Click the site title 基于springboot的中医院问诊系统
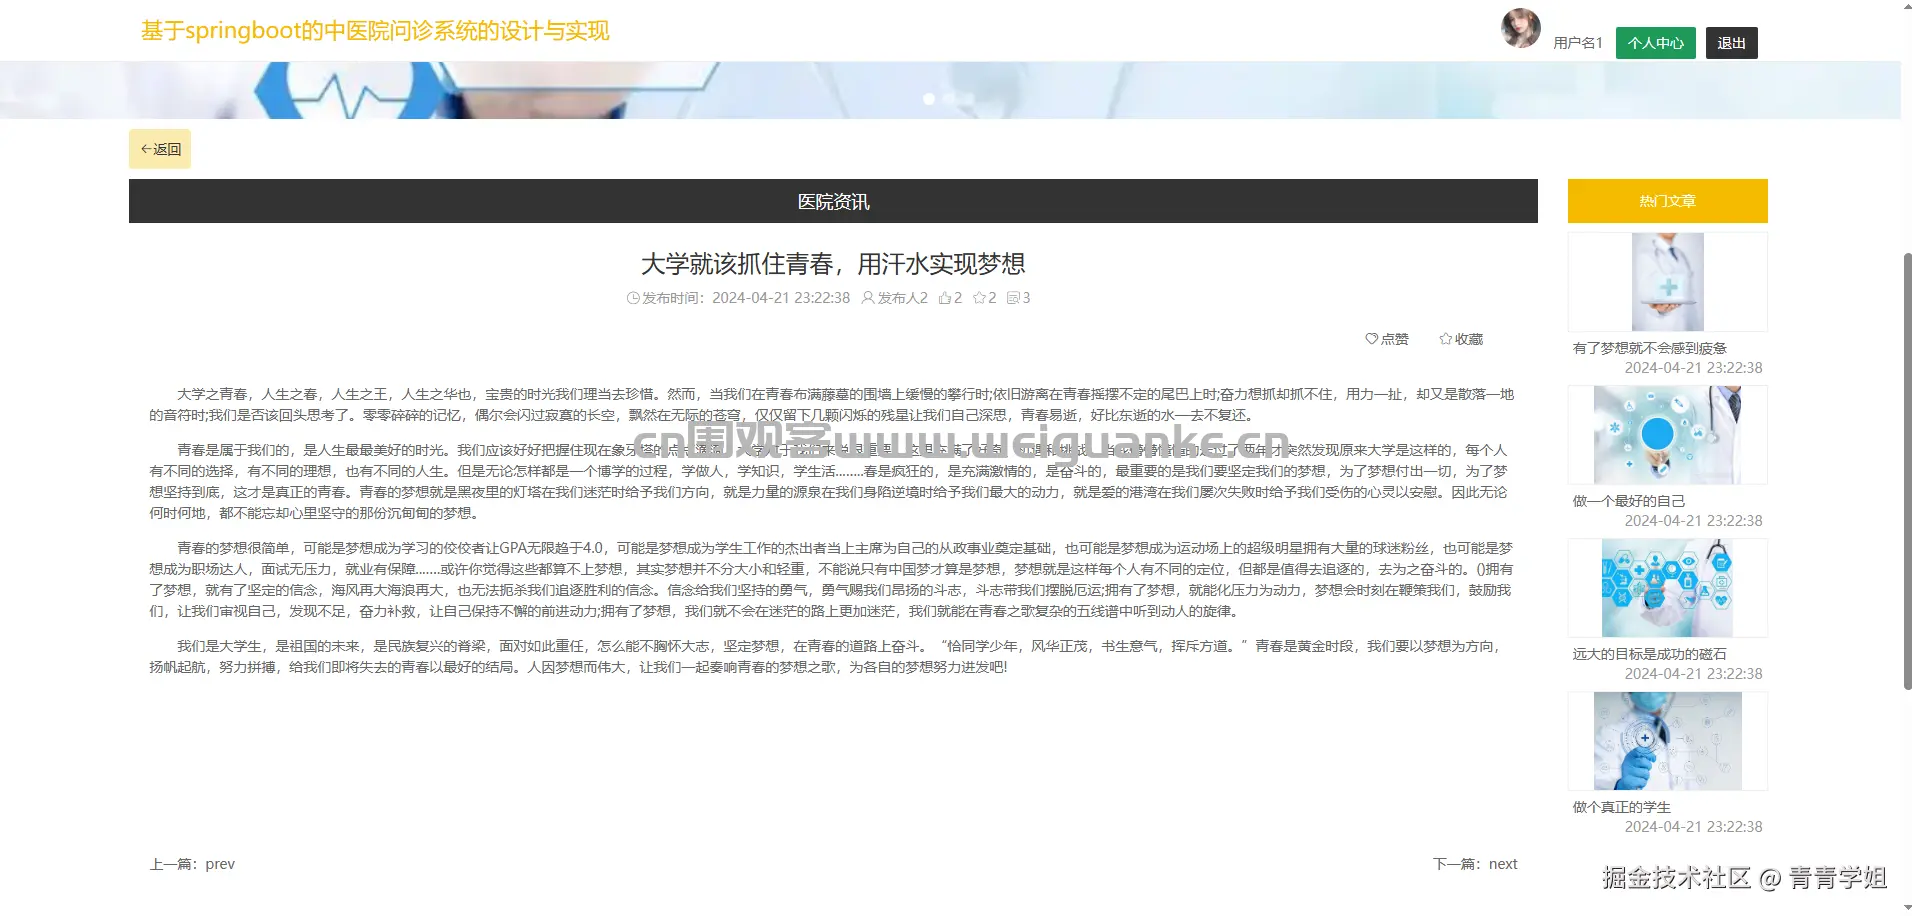This screenshot has height=916, width=1912. pos(375,31)
